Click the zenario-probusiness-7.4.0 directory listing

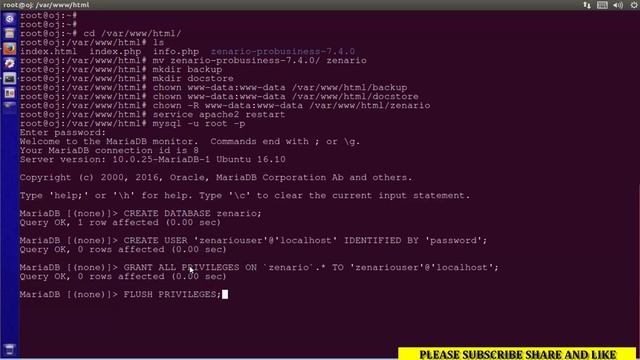click(x=283, y=51)
